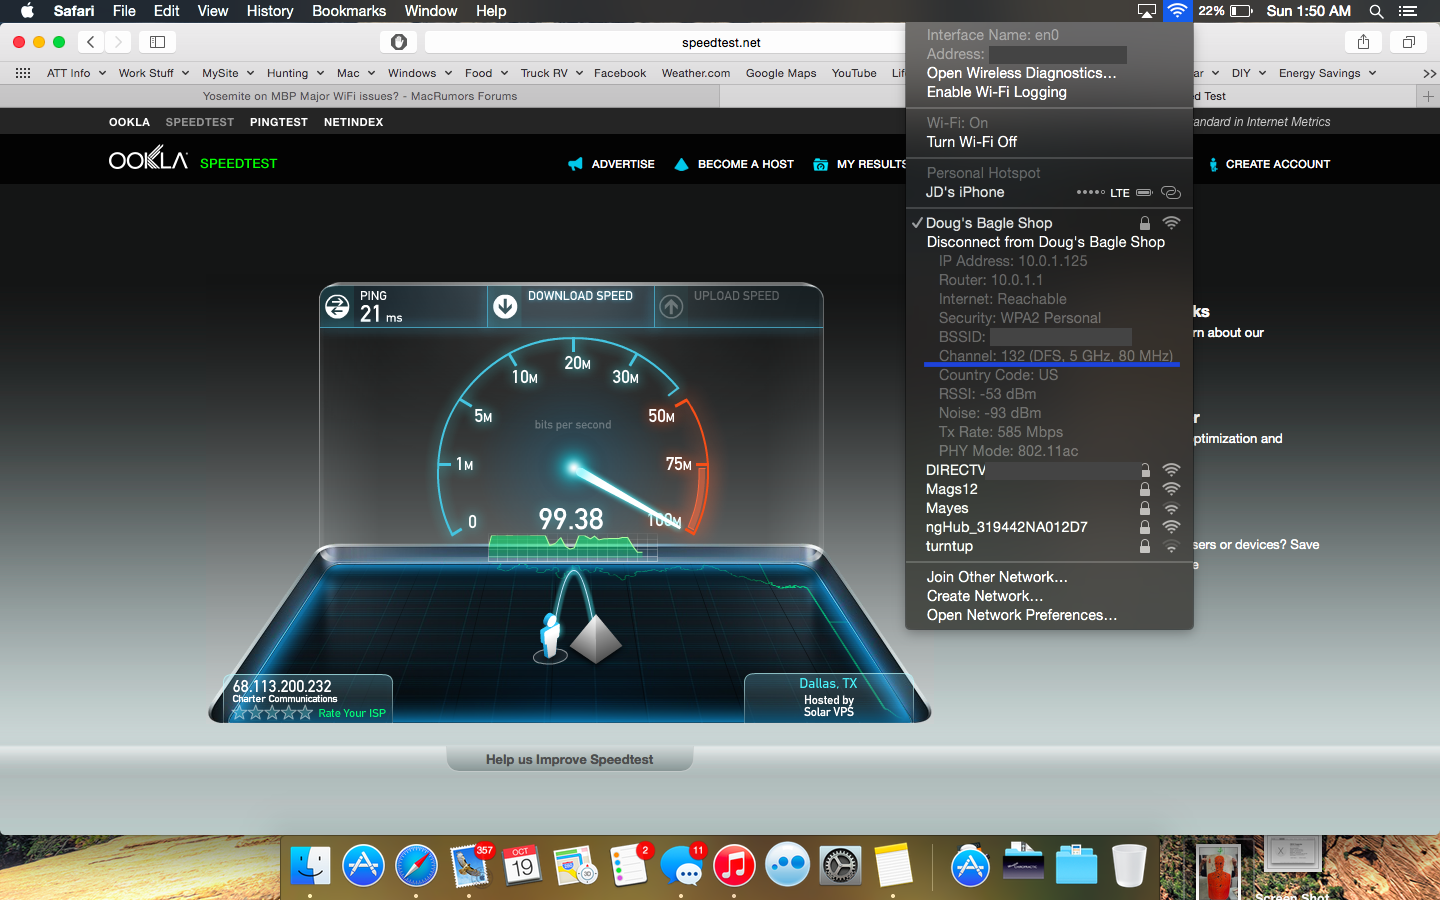Show Safari sidebar button
The width and height of the screenshot is (1440, 900).
(x=157, y=42)
